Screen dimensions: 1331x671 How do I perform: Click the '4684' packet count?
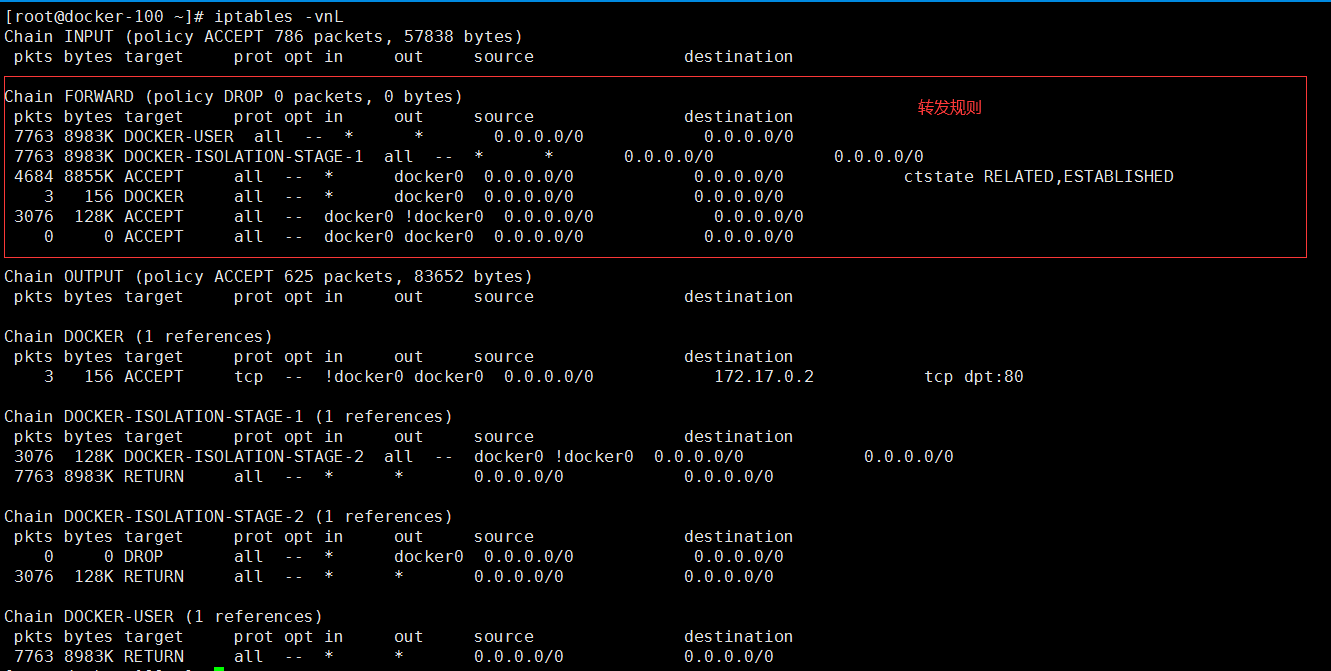[x=34, y=177]
